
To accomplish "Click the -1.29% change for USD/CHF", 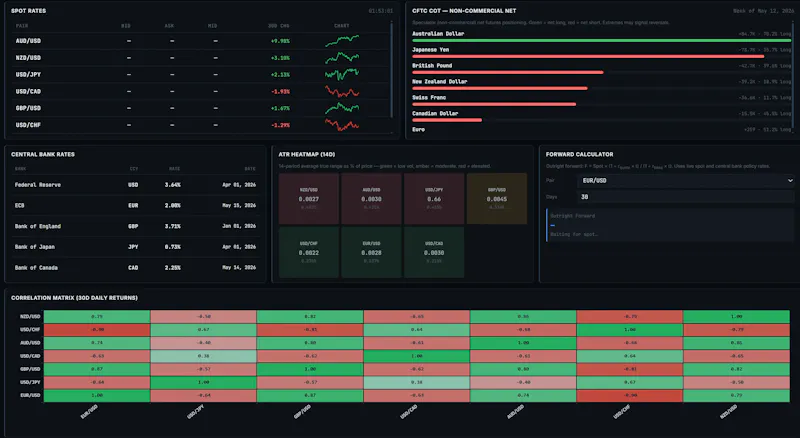I will (x=280, y=125).
